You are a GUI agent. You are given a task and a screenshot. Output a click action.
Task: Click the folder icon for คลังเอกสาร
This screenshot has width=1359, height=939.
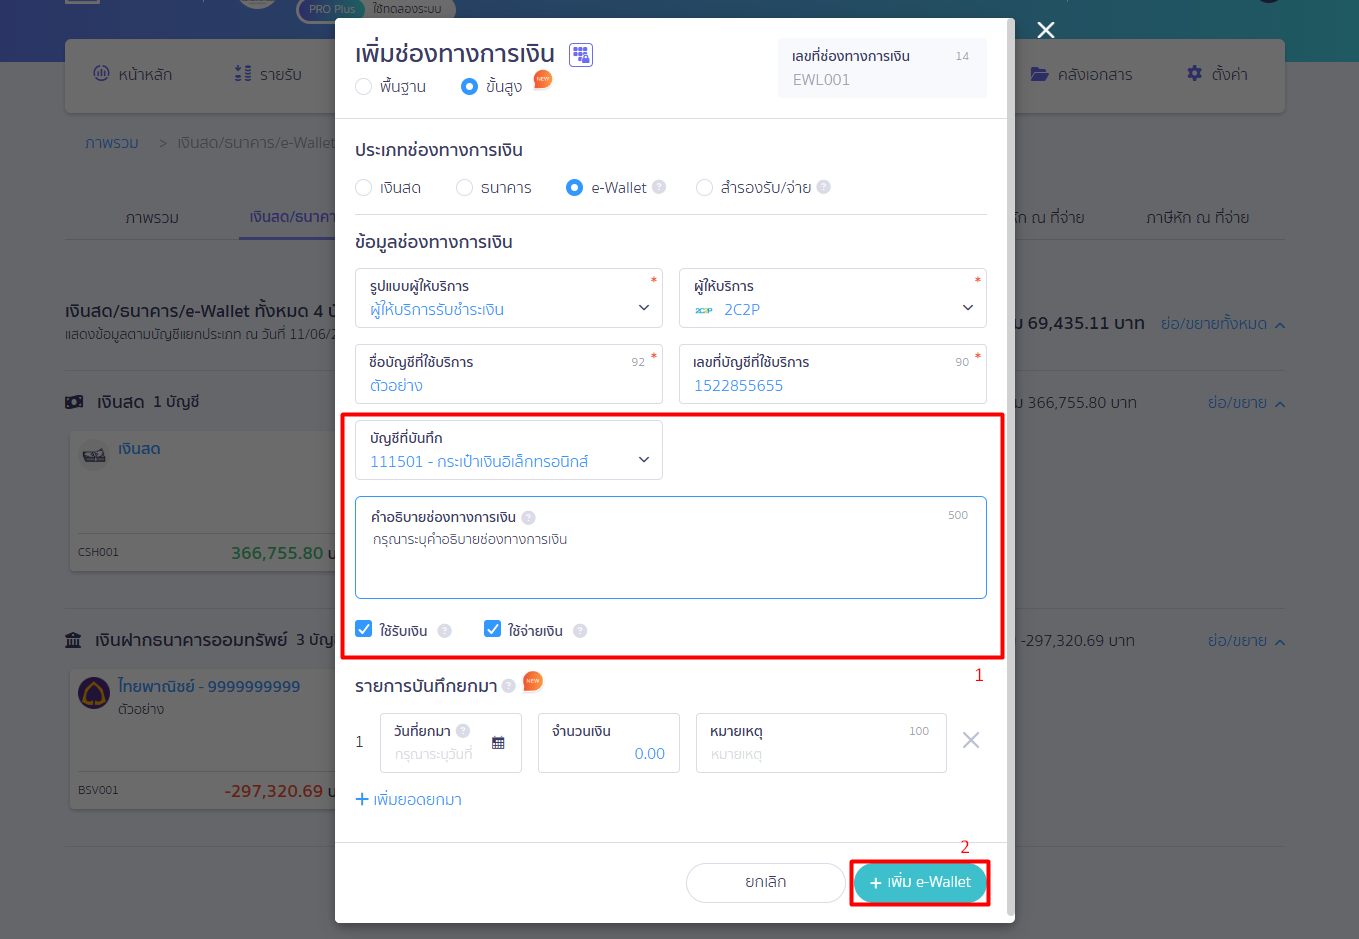[1040, 74]
